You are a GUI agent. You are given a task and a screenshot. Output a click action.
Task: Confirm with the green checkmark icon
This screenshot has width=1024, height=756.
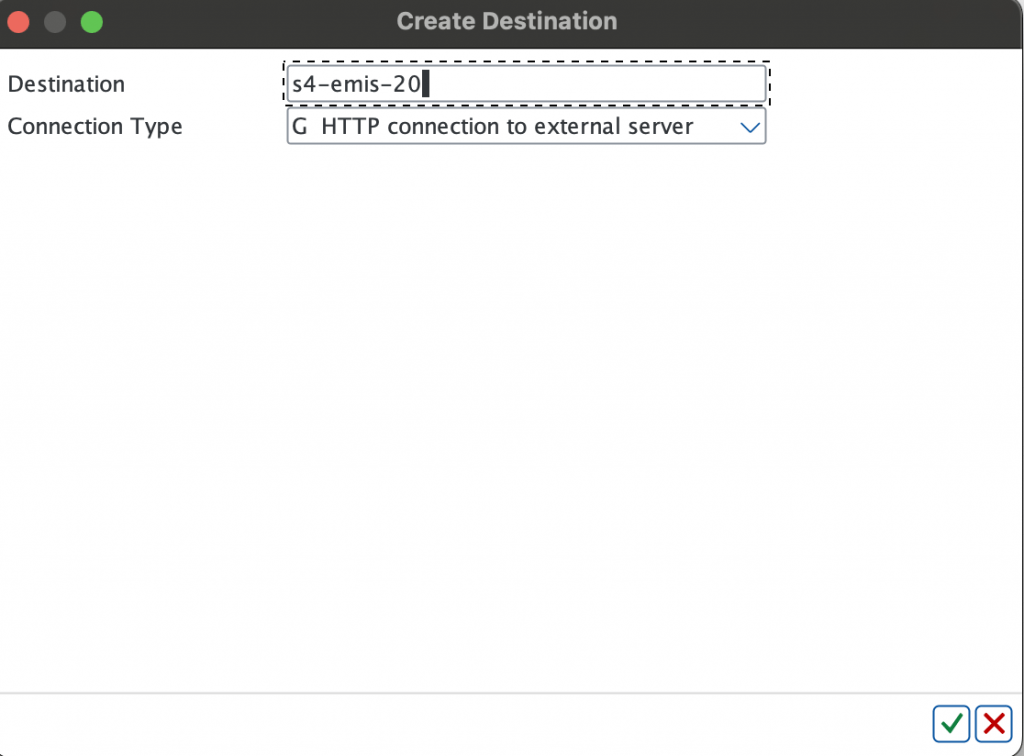951,723
